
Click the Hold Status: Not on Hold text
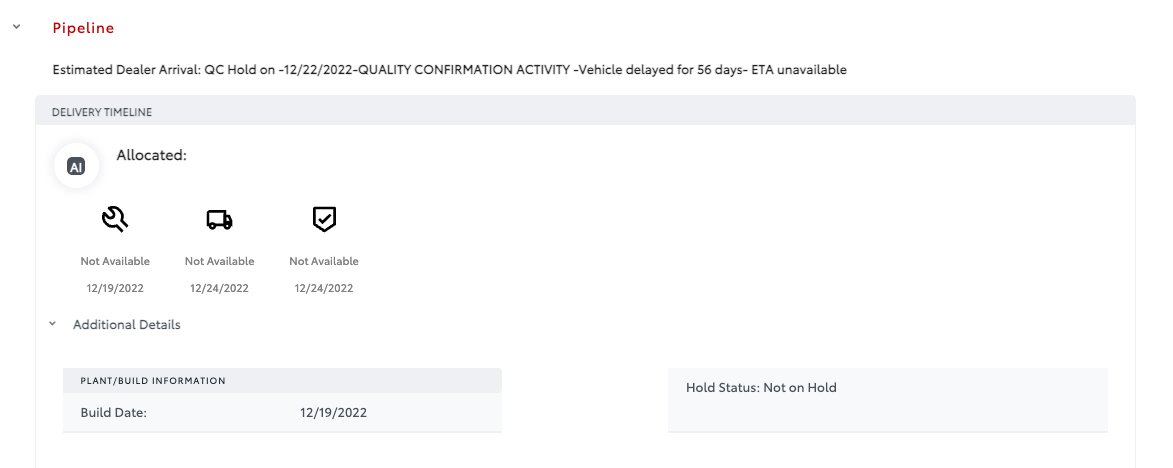click(x=761, y=387)
